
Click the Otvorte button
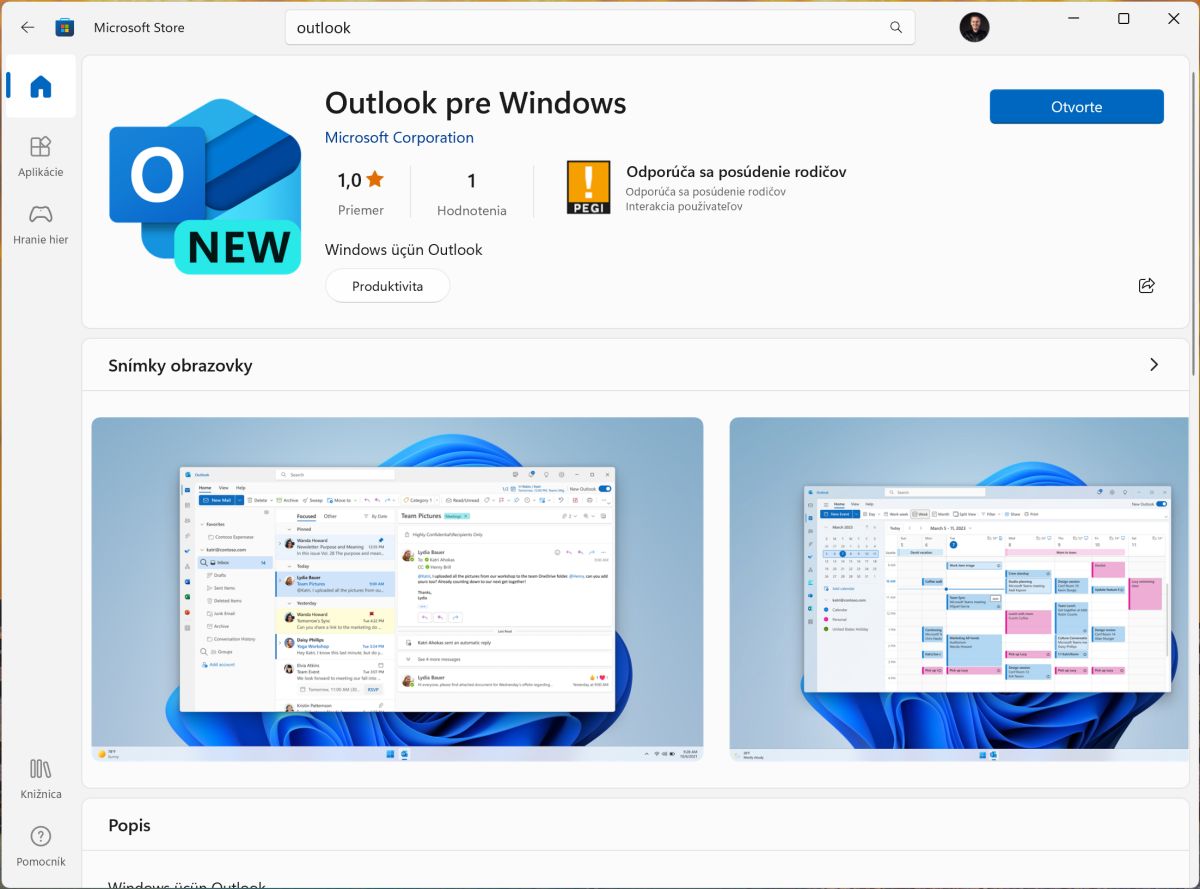tap(1076, 107)
